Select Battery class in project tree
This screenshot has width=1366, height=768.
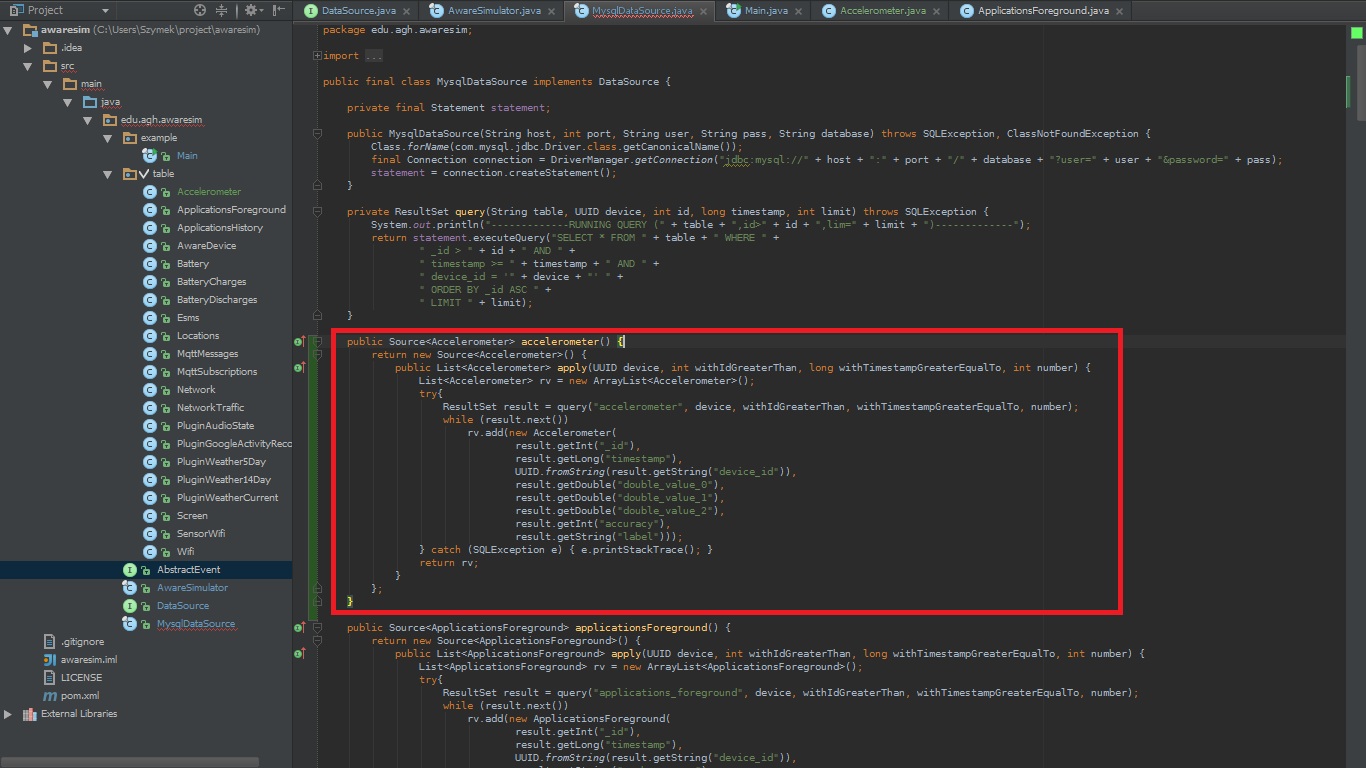193,264
